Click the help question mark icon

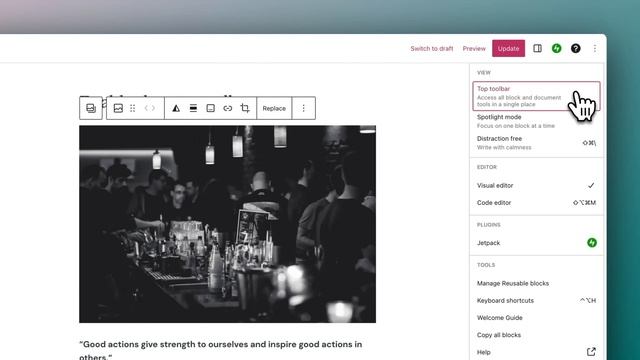576,49
